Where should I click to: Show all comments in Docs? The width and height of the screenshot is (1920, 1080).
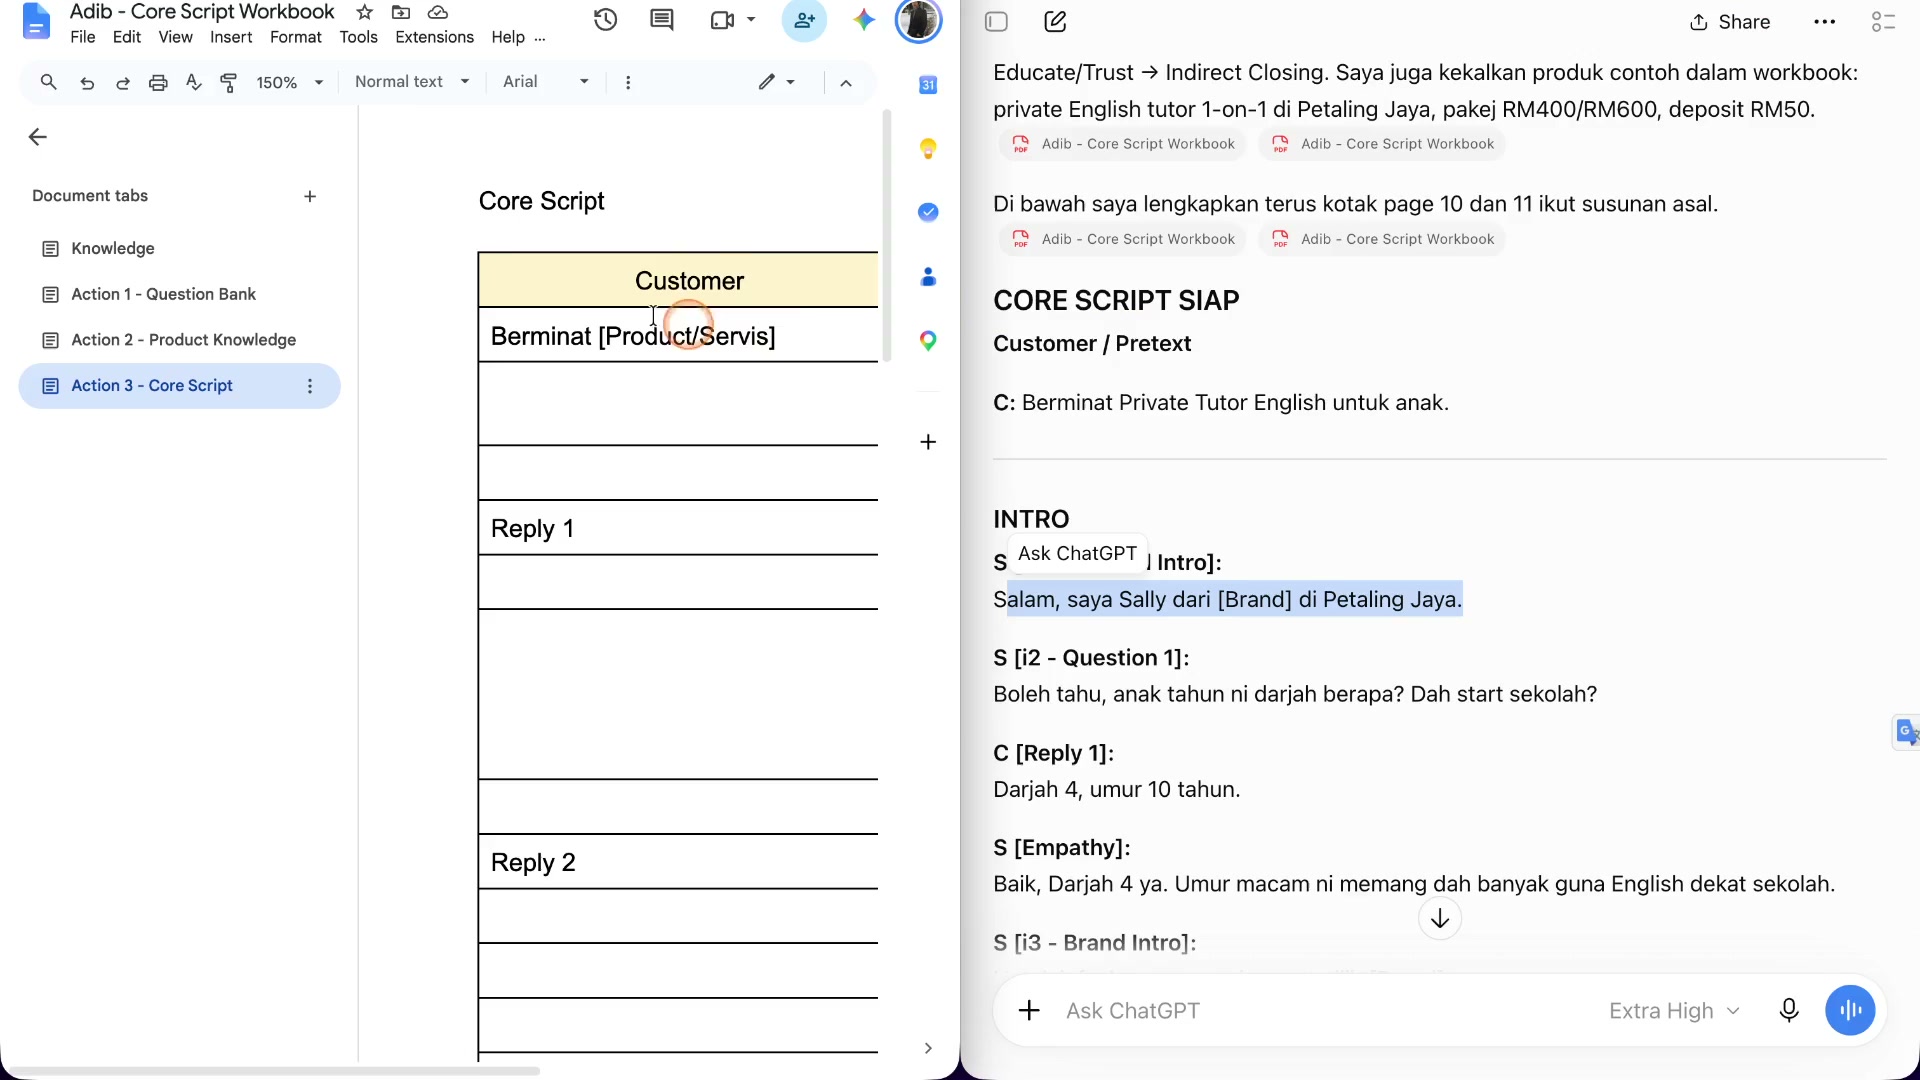coord(662,20)
